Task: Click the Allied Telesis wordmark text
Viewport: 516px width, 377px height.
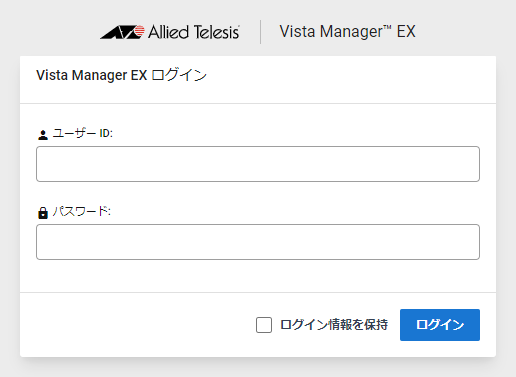Action: [x=194, y=32]
